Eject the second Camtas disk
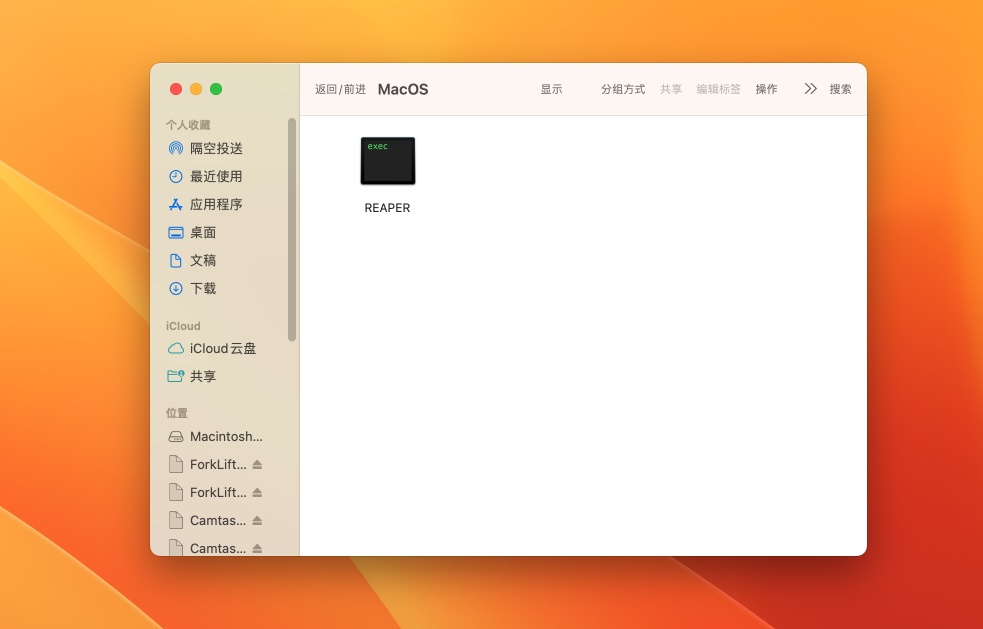Viewport: 983px width, 629px height. (x=258, y=548)
